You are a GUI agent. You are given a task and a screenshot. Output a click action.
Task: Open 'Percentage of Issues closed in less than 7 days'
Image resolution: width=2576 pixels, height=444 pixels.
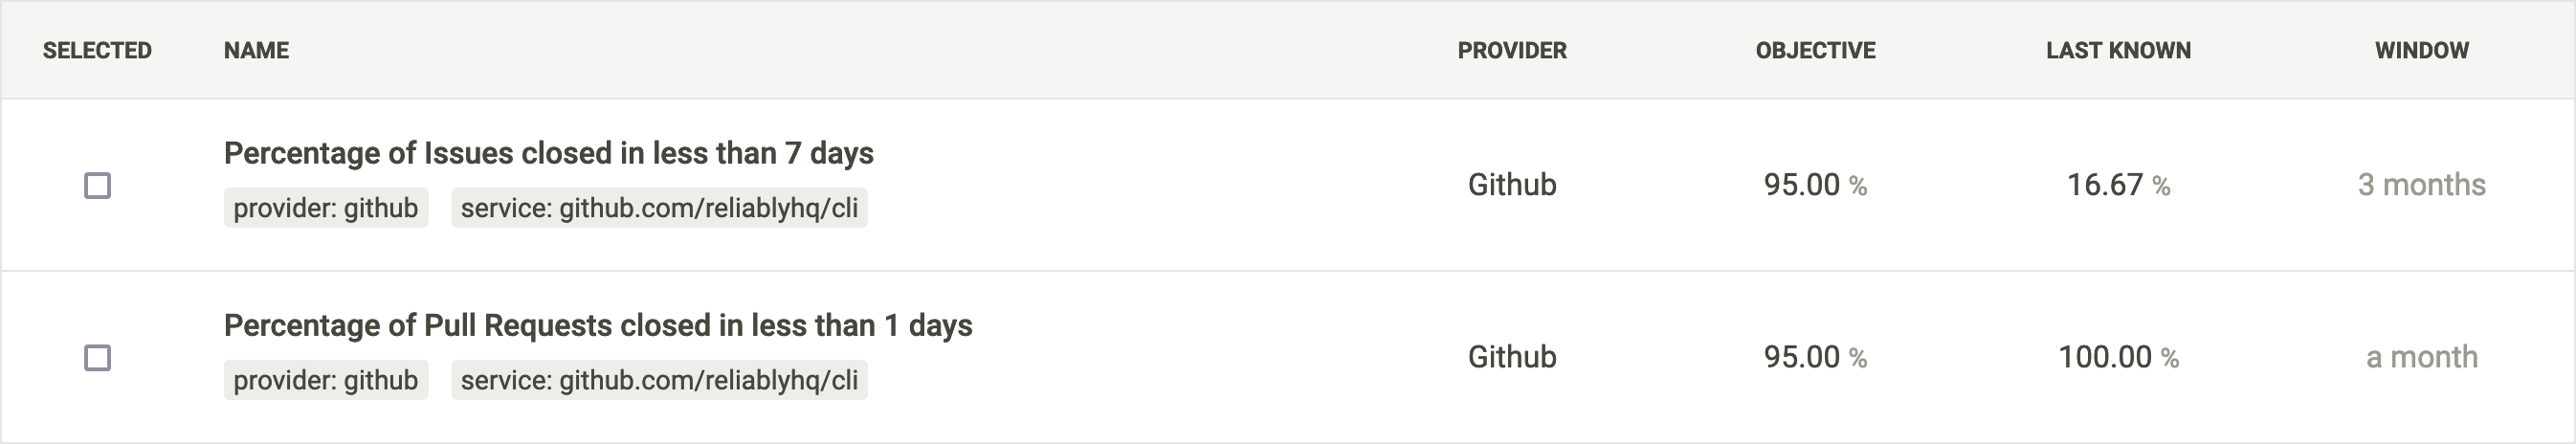point(548,153)
